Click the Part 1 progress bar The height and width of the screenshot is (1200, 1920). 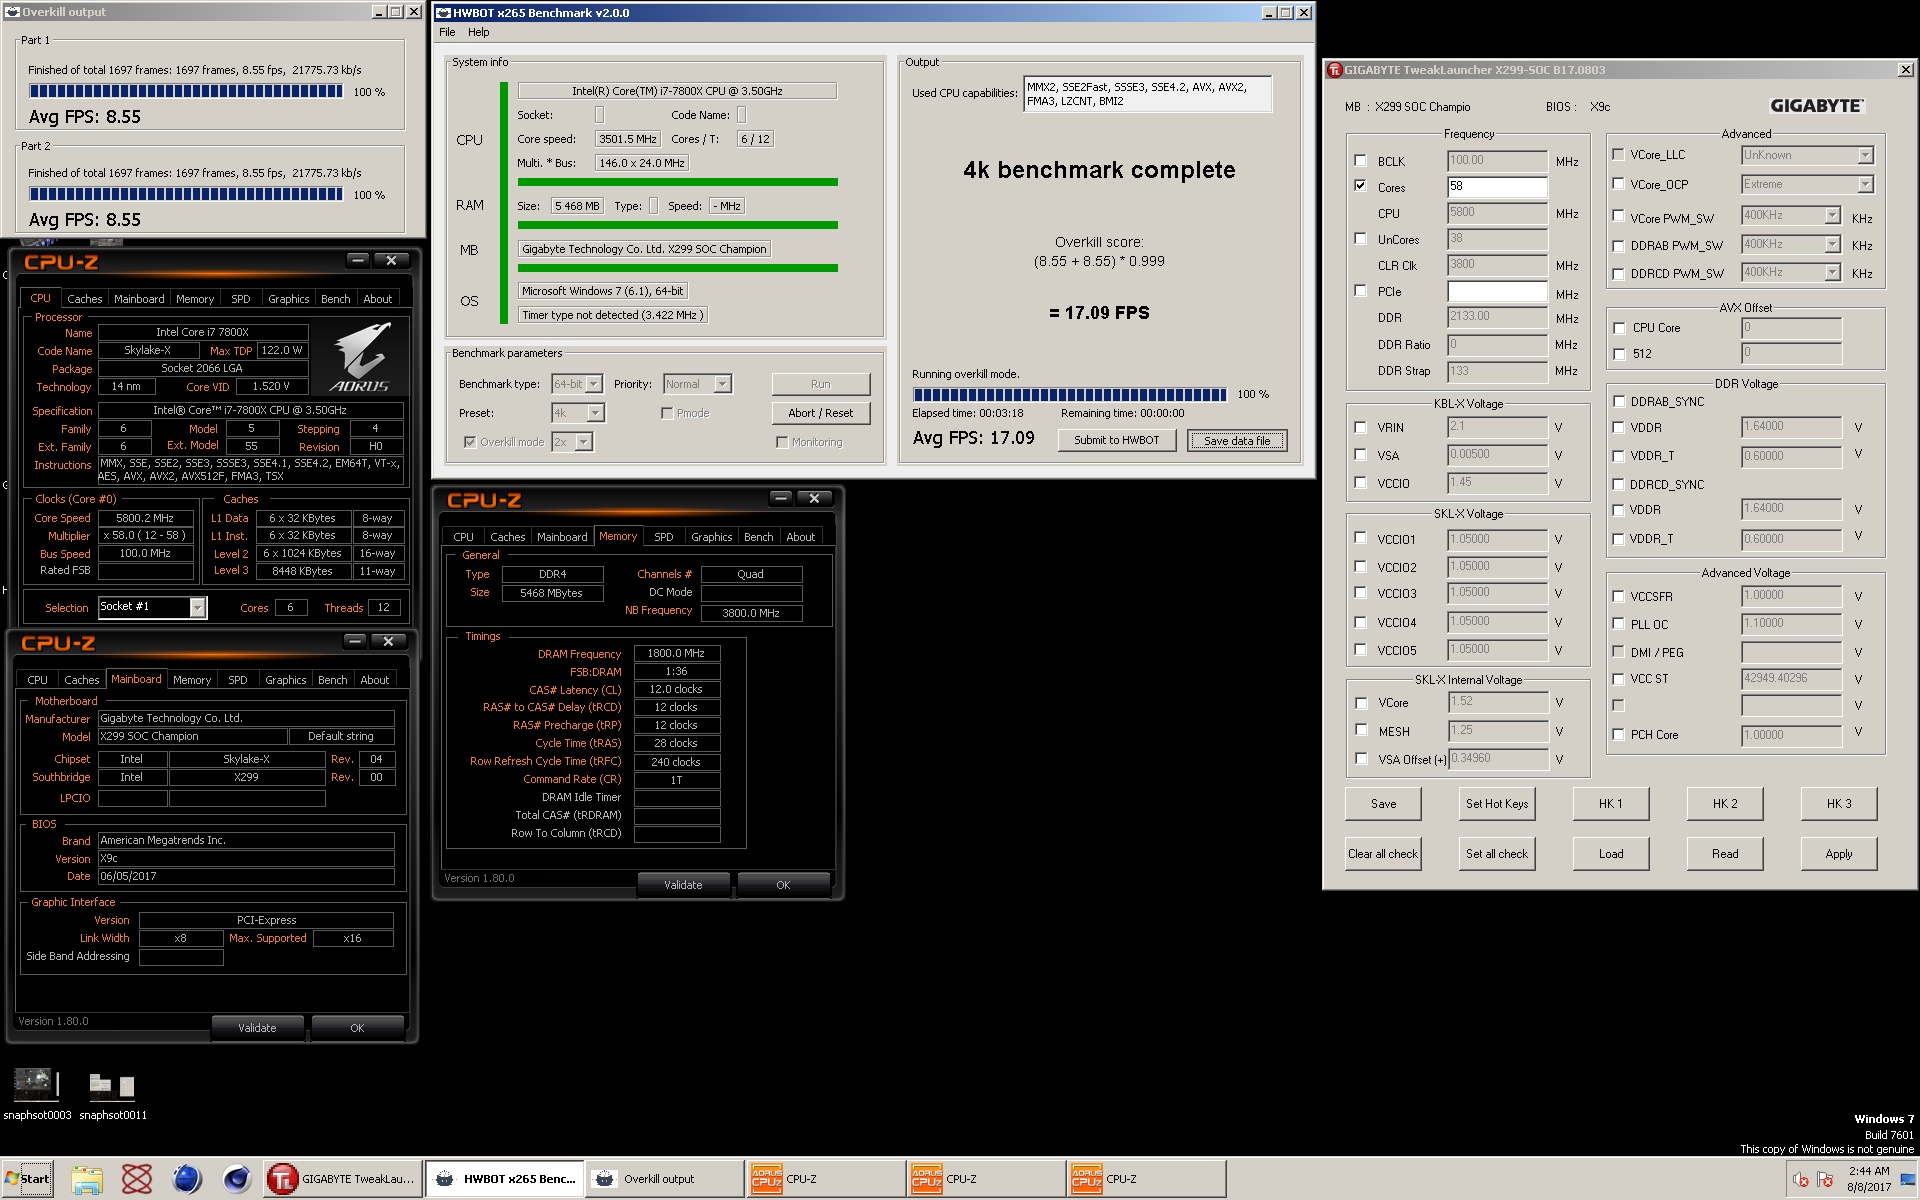click(x=186, y=91)
